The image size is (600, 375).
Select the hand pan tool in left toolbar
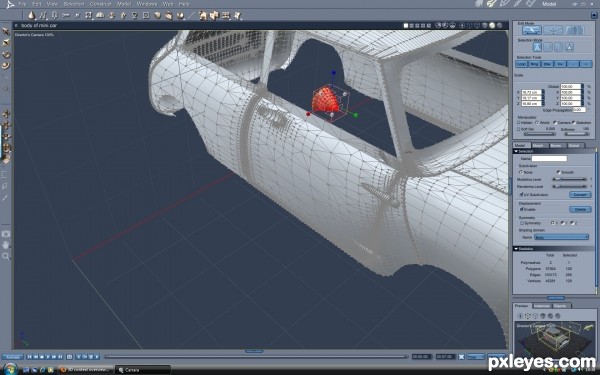click(6, 245)
